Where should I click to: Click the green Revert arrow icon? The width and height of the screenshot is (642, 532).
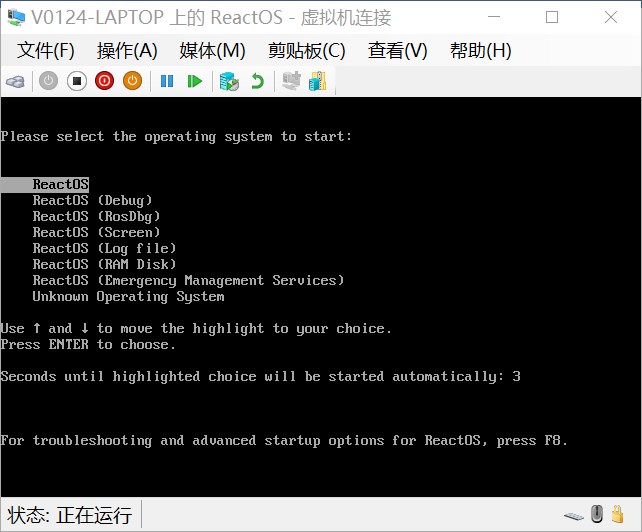coord(258,81)
